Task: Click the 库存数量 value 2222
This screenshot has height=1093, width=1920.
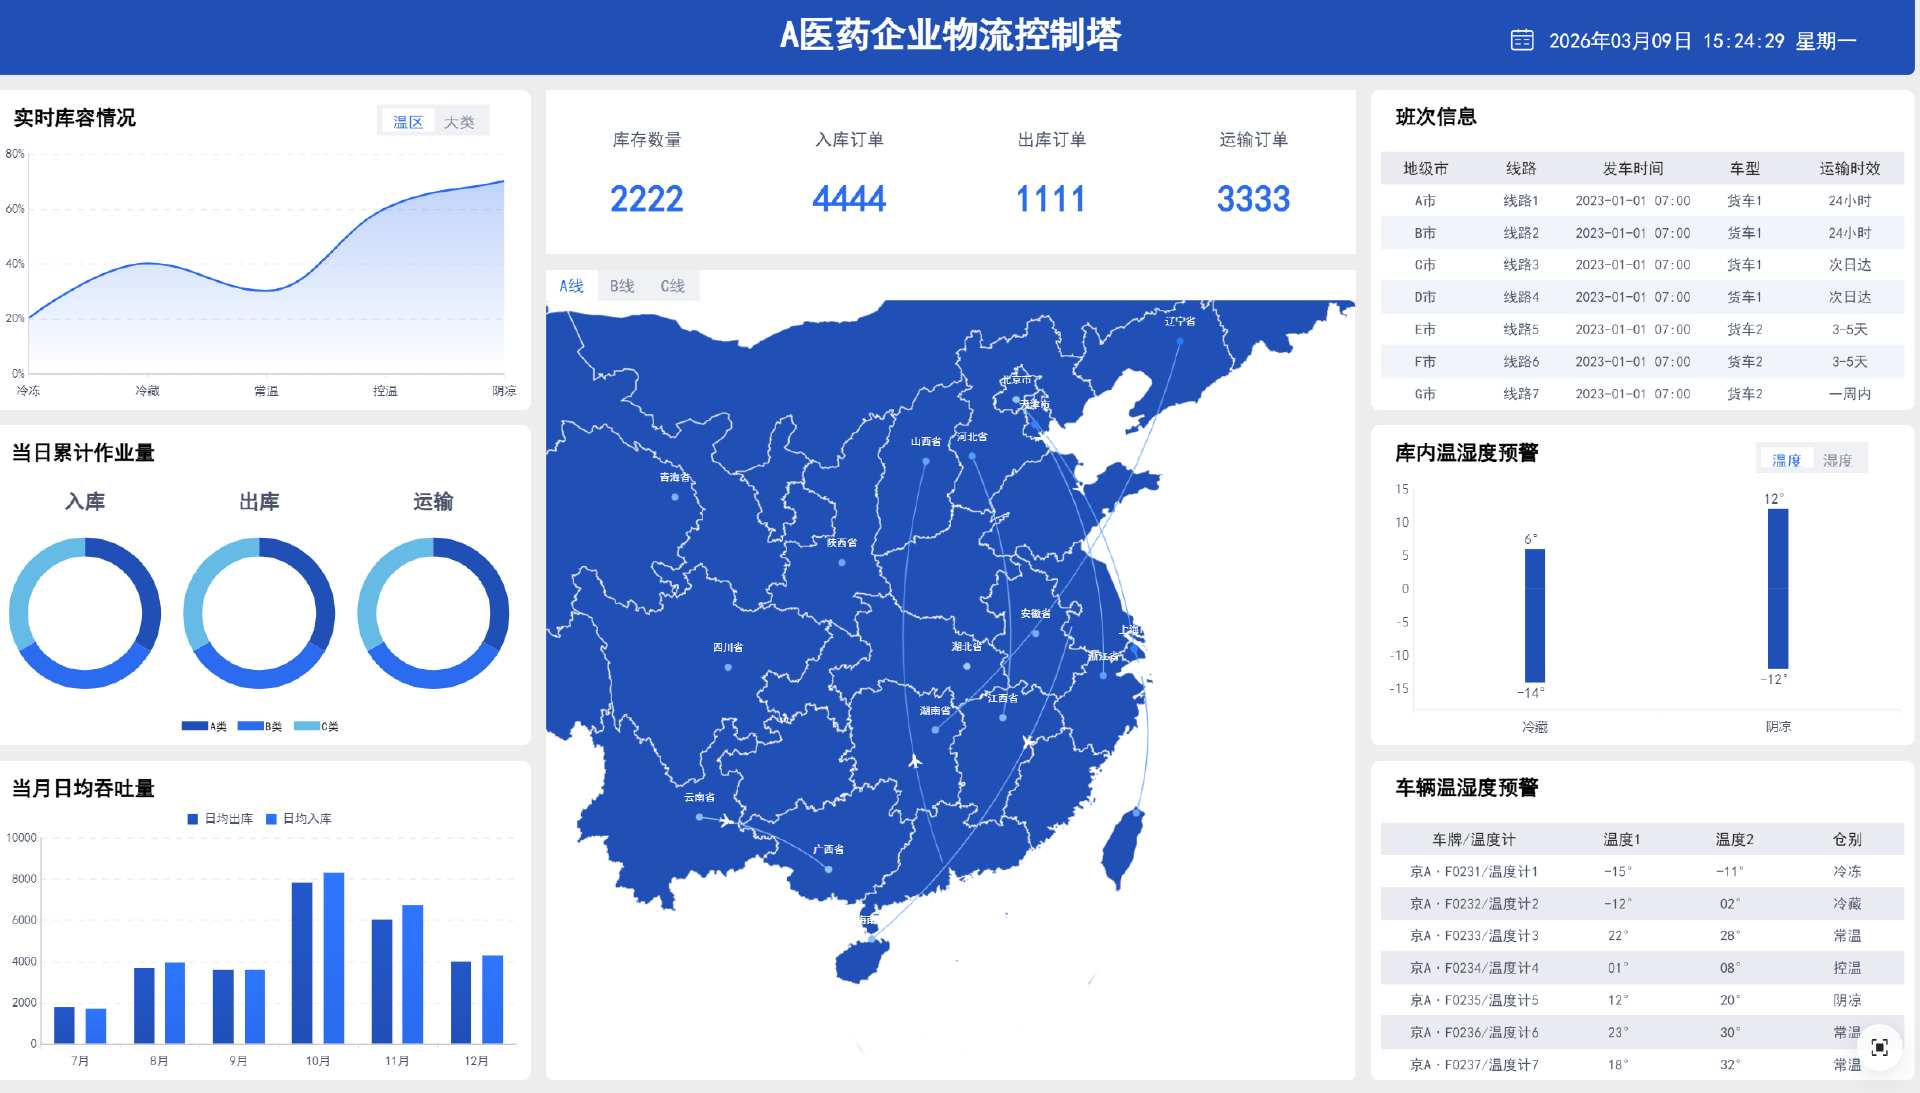Action: point(646,199)
